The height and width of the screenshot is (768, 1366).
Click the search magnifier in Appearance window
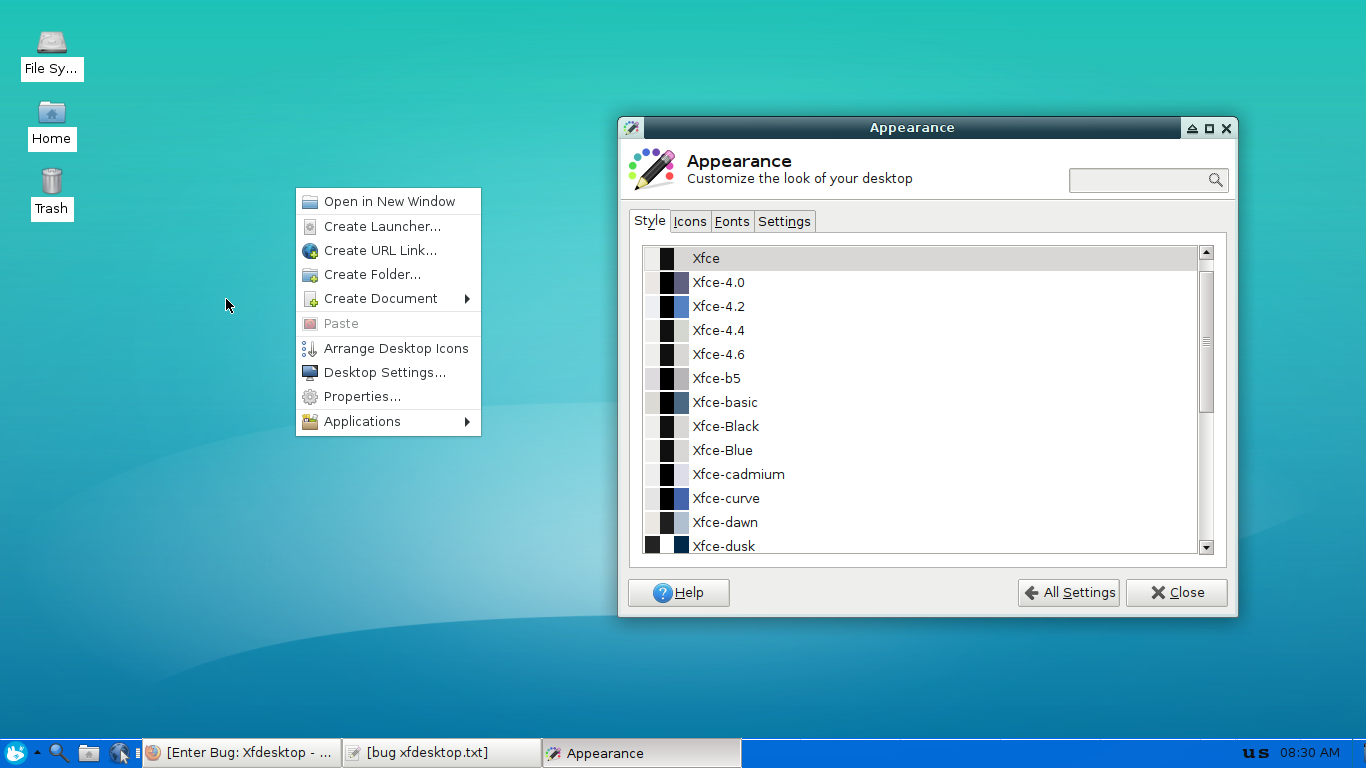tap(1215, 180)
